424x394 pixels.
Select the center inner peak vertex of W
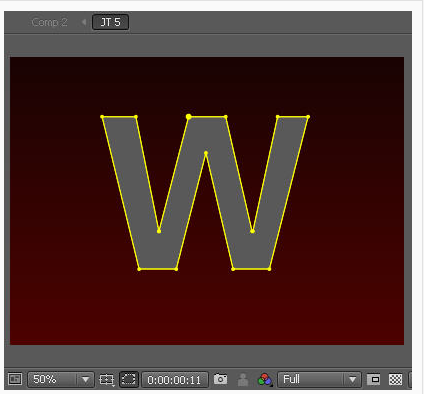pyautogui.click(x=206, y=153)
